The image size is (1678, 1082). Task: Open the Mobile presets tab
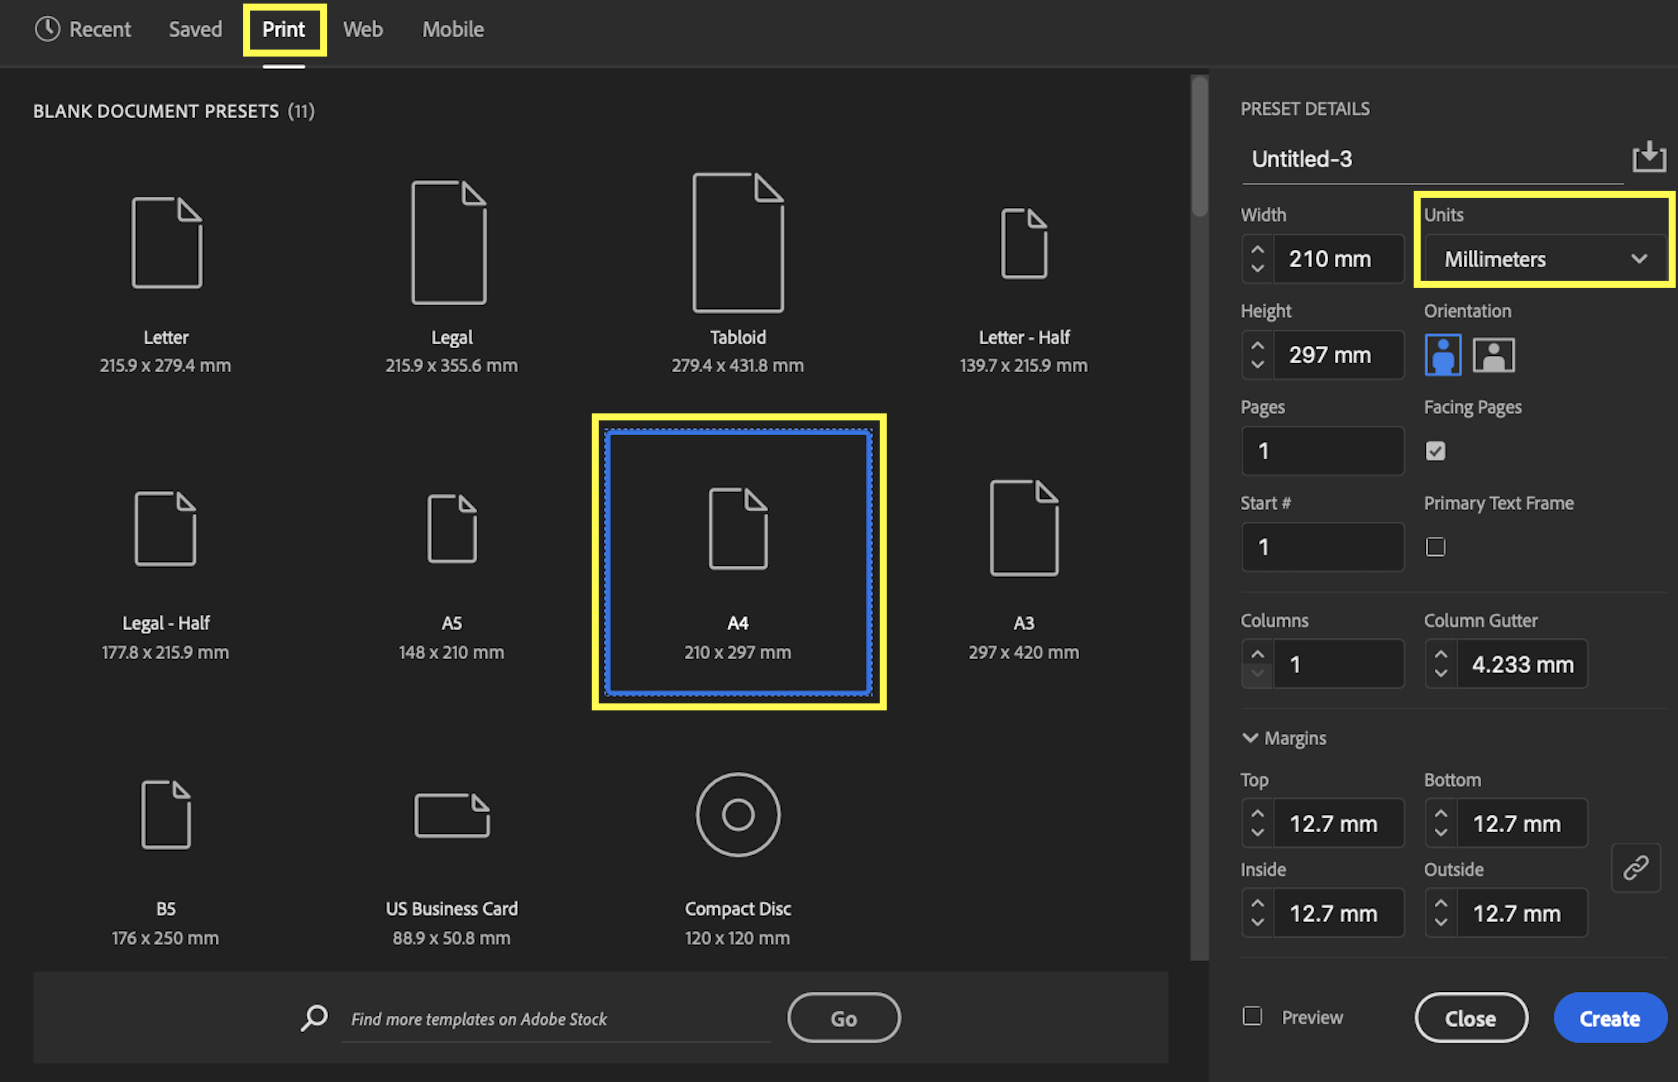pos(452,29)
